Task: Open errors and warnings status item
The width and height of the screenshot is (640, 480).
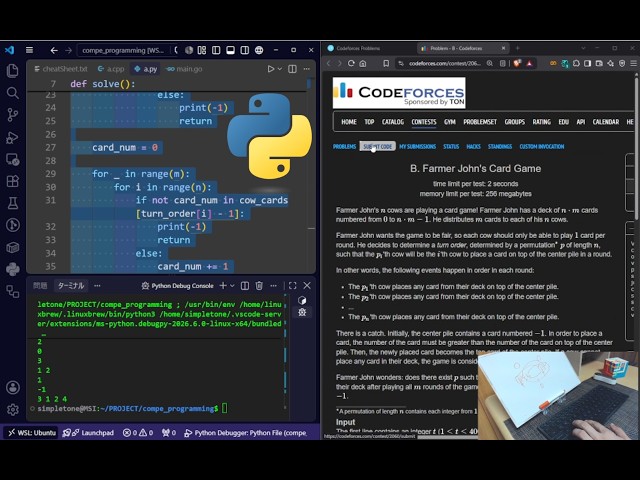Action: coord(138,433)
